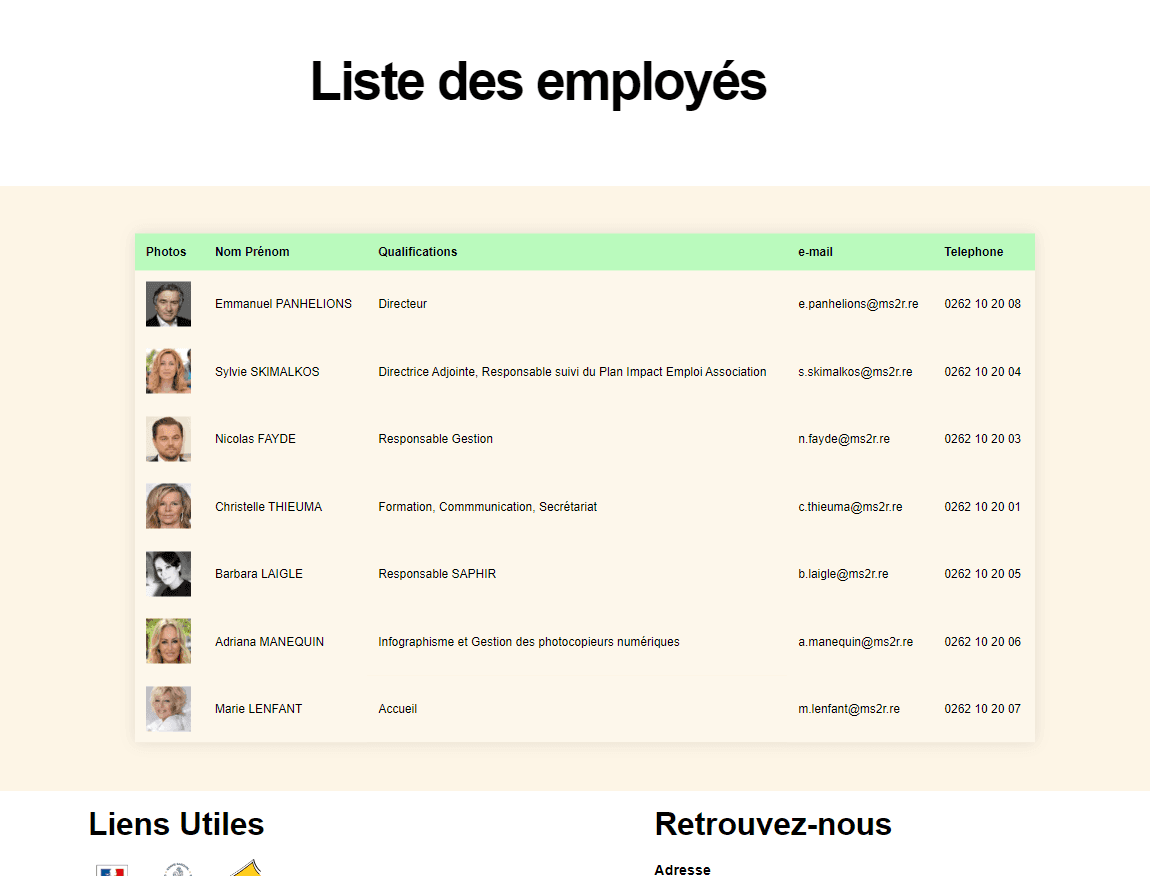The width and height of the screenshot is (1150, 876).
Task: Click Infographisme et Gestion des photocopieurs cell
Action: pyautogui.click(x=529, y=642)
